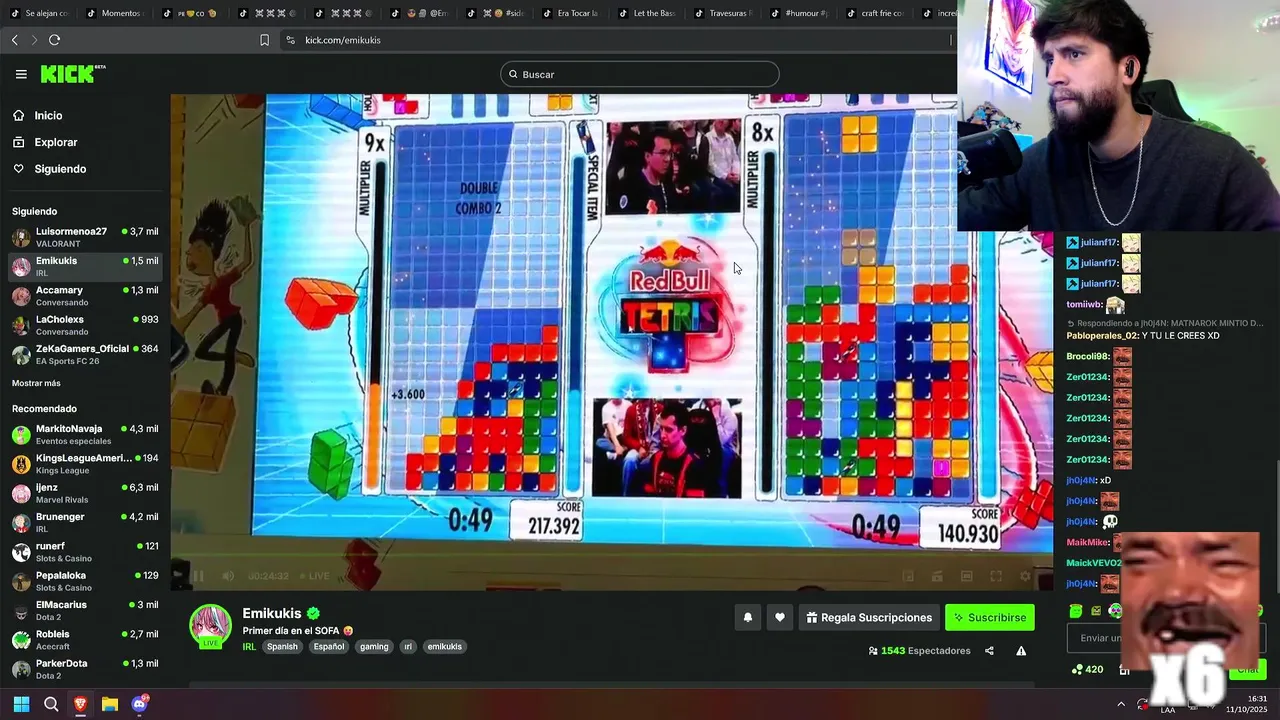Open MarkitoNavaja recommended channel
This screenshot has width=1280, height=720.
(85, 434)
